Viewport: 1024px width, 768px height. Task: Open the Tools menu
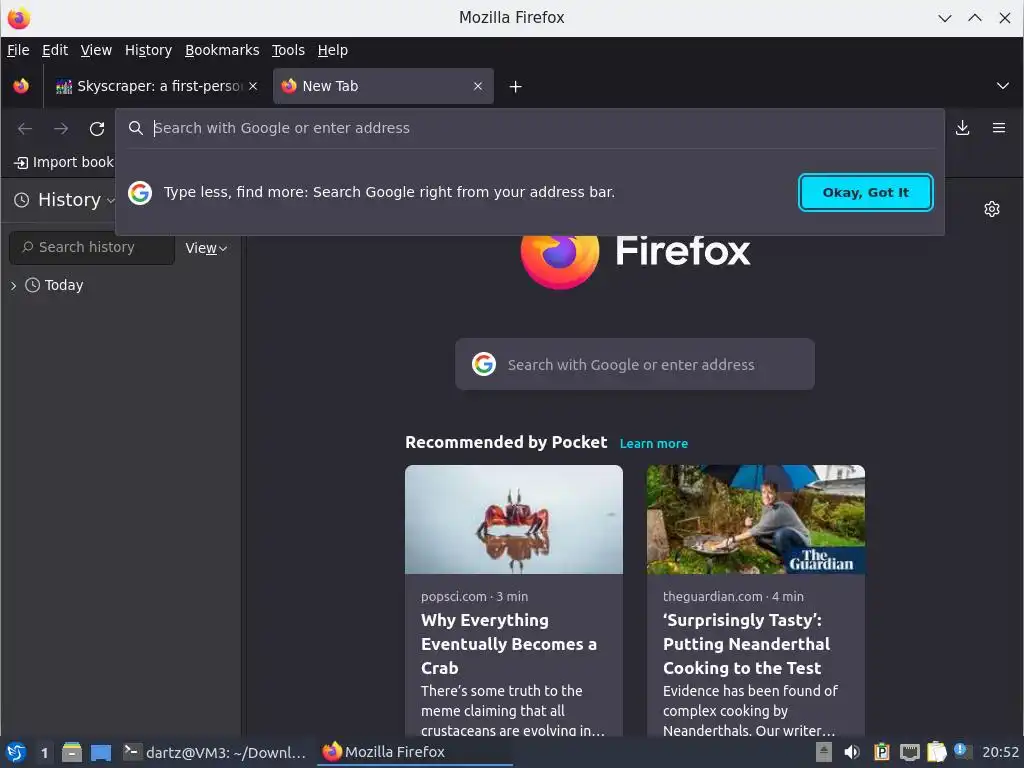pyautogui.click(x=288, y=50)
